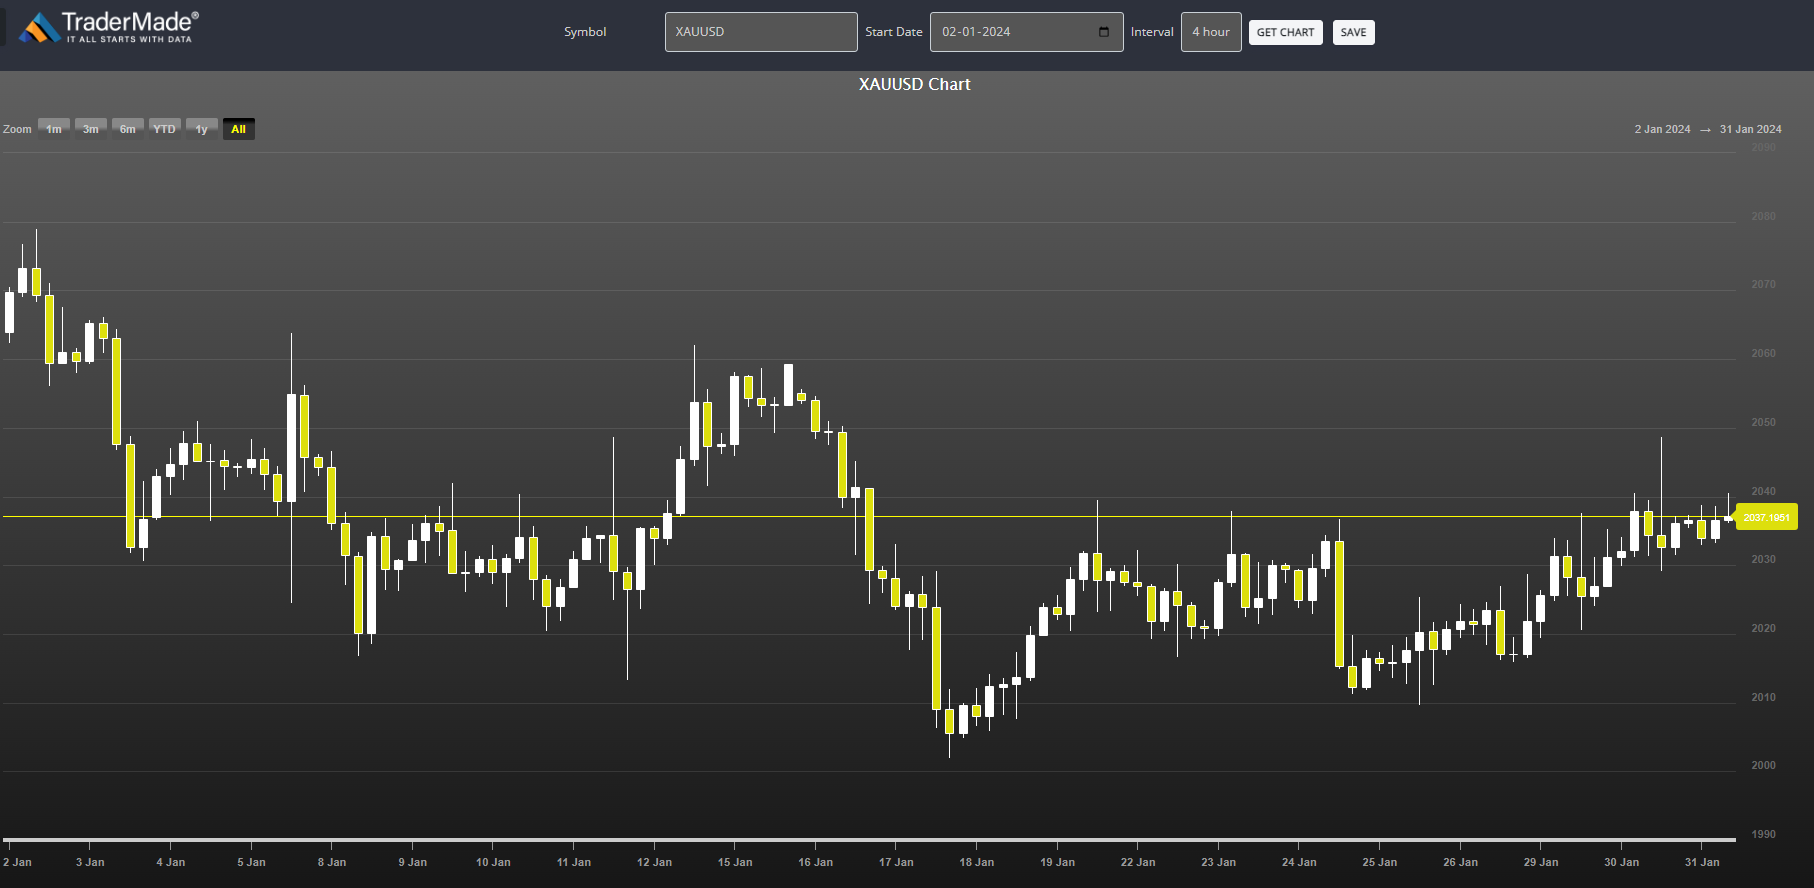Select the All zoom range
Image resolution: width=1814 pixels, height=888 pixels.
pos(239,129)
